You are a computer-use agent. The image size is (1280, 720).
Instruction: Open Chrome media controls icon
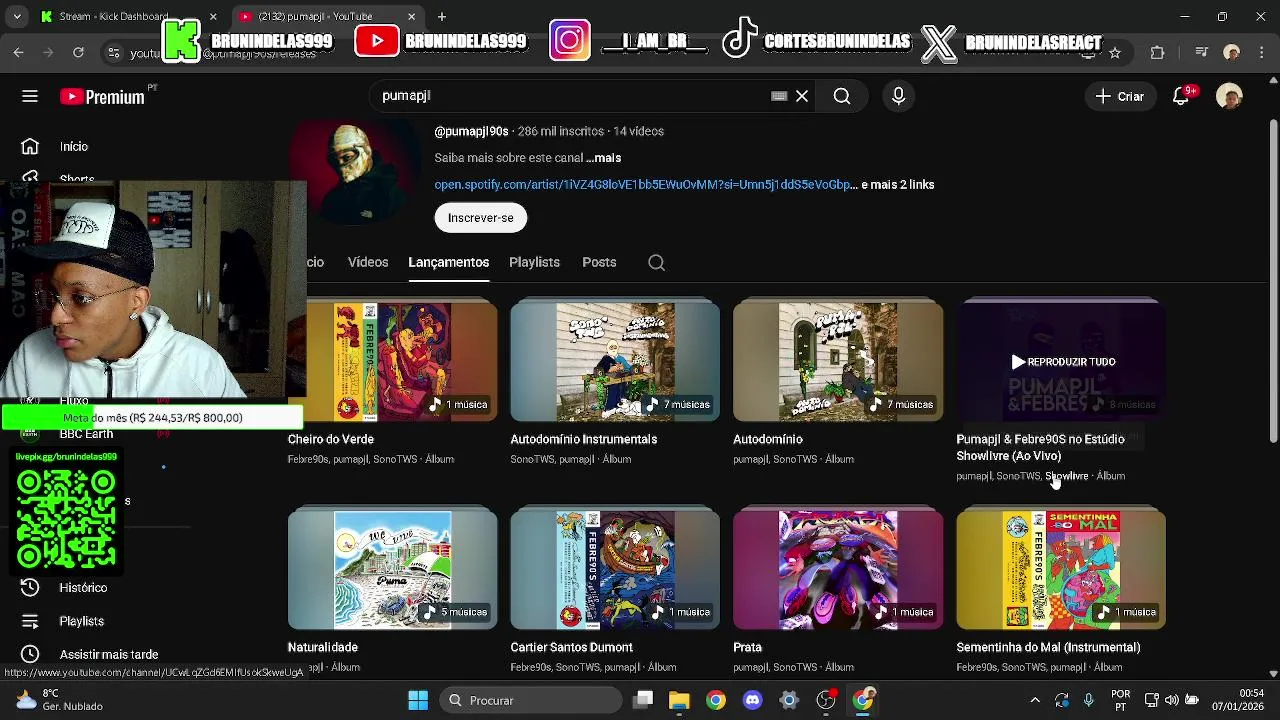tap(1202, 52)
